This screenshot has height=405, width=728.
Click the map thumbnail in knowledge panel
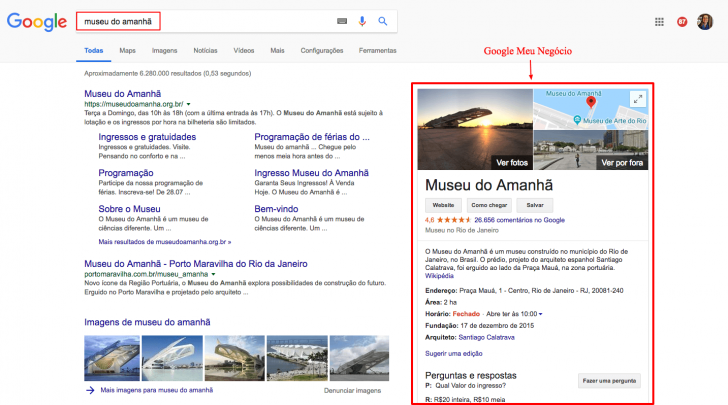[591, 109]
